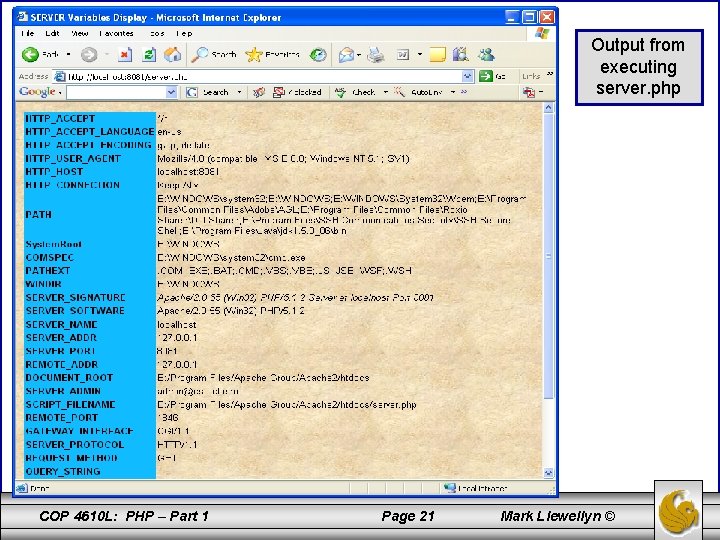Open the Google Search button dropdown arrow
720x540 pixels.
[239, 92]
